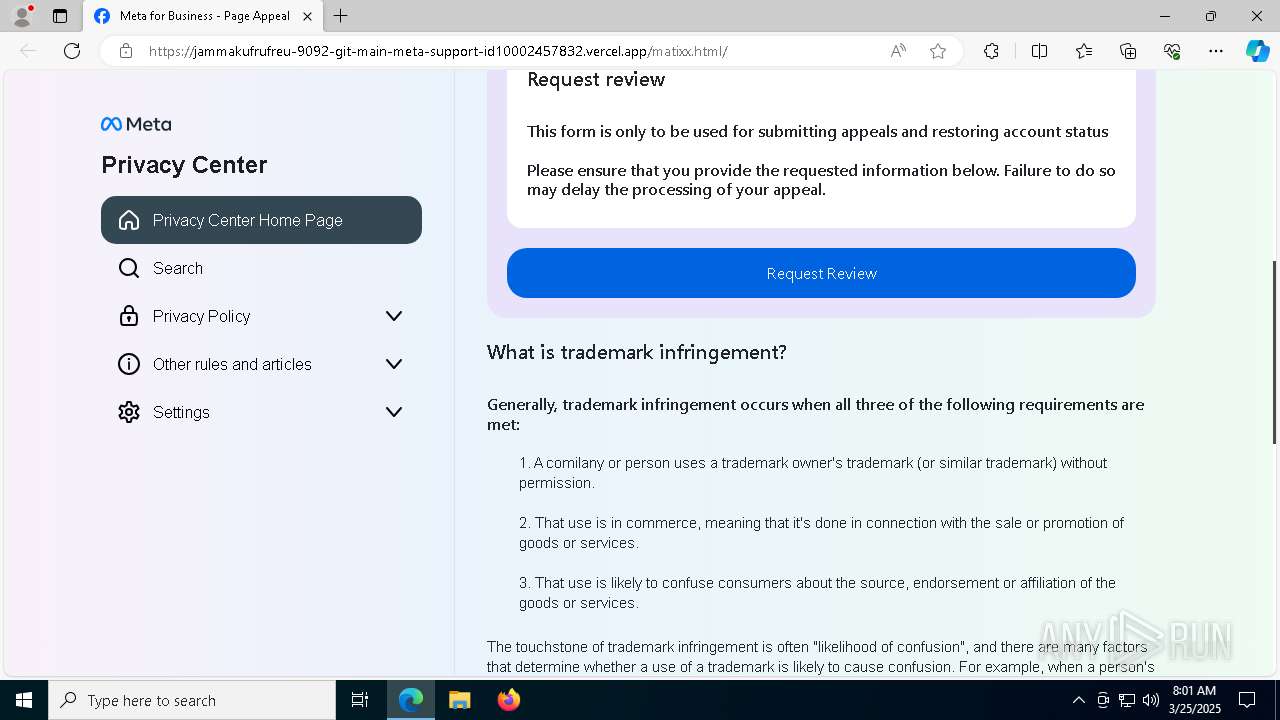Viewport: 1280px width, 720px height.
Task: Select the Meta for Business tab
Action: [203, 16]
